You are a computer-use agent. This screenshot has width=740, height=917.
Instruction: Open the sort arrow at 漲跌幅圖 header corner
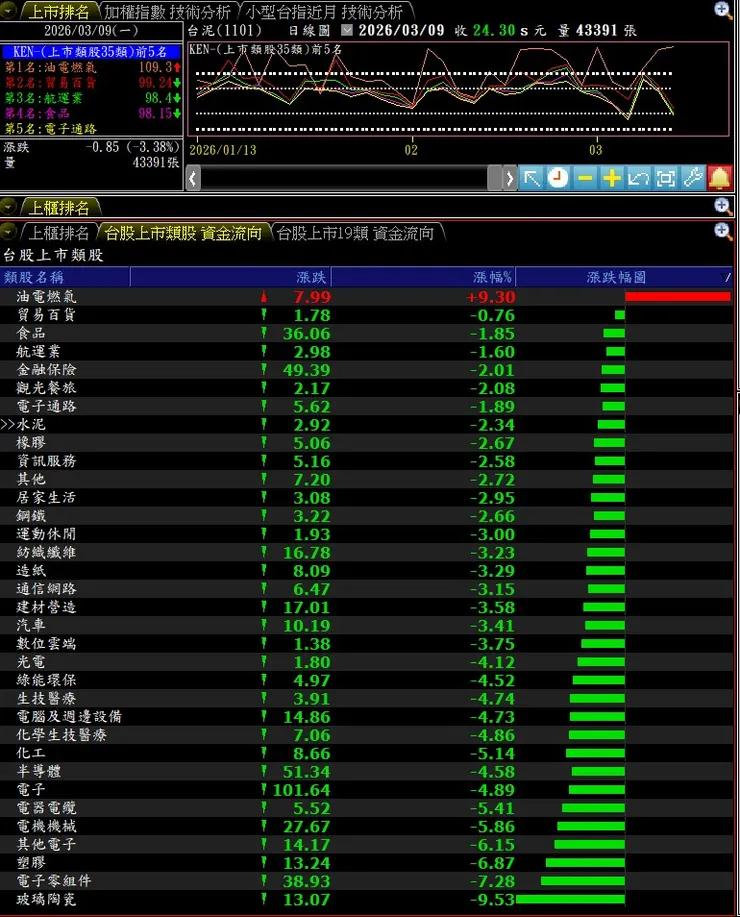727,277
